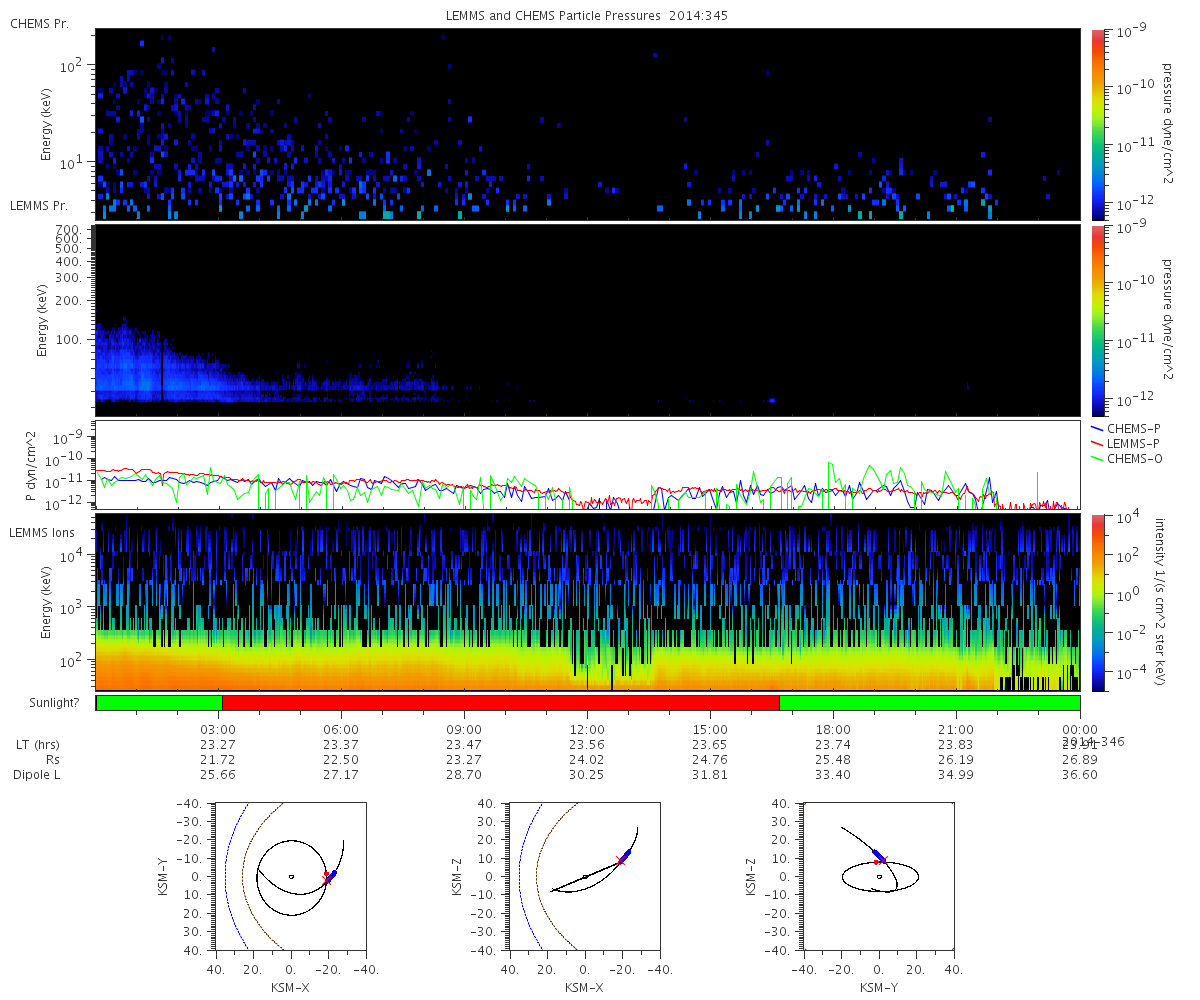Click the red marker in KSM-X/KSM-Z orbit plot
The width and height of the screenshot is (1200, 1000).
[x=621, y=860]
